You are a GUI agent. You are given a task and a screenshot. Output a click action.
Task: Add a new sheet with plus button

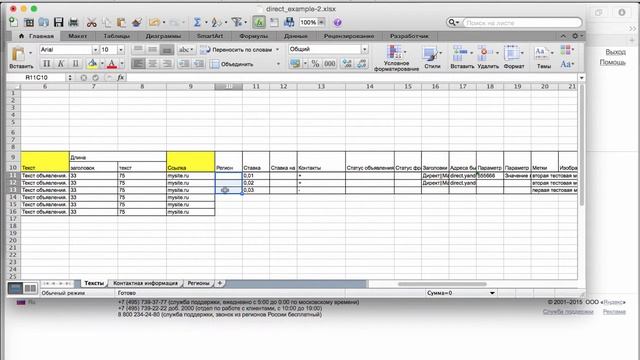coord(220,283)
